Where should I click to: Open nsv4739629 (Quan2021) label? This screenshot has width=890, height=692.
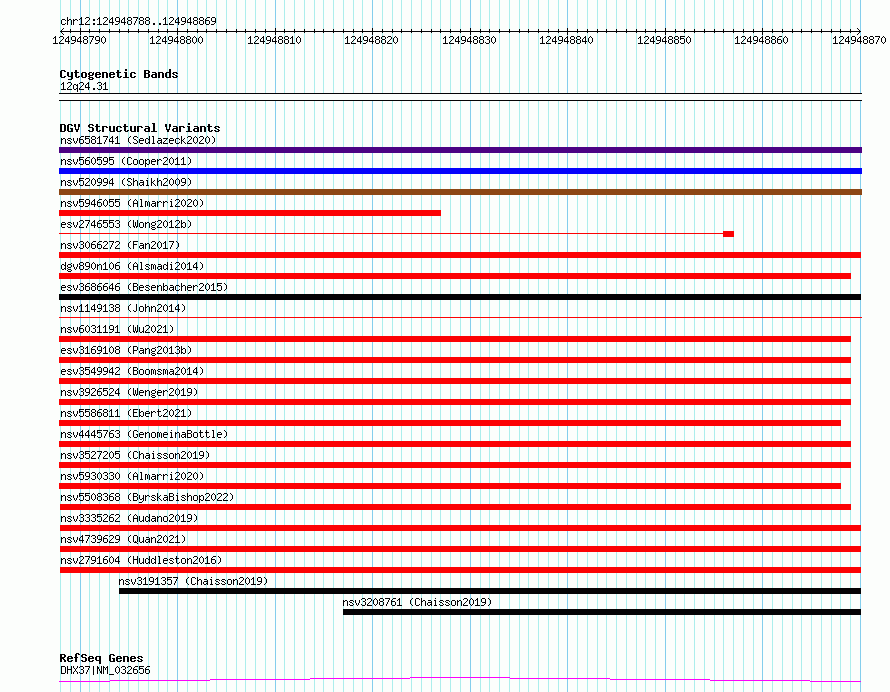[123, 539]
